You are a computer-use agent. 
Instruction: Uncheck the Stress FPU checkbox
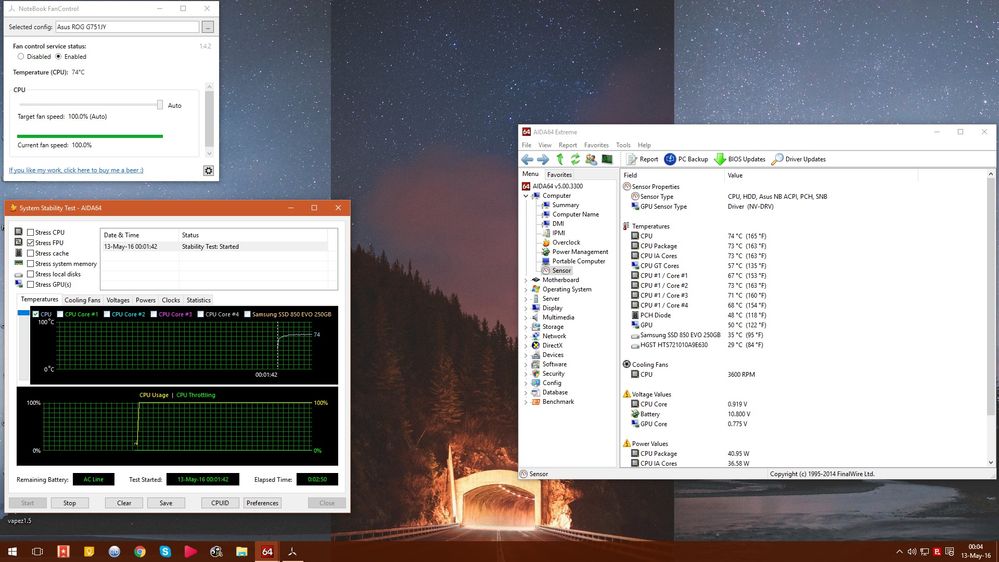pos(30,243)
